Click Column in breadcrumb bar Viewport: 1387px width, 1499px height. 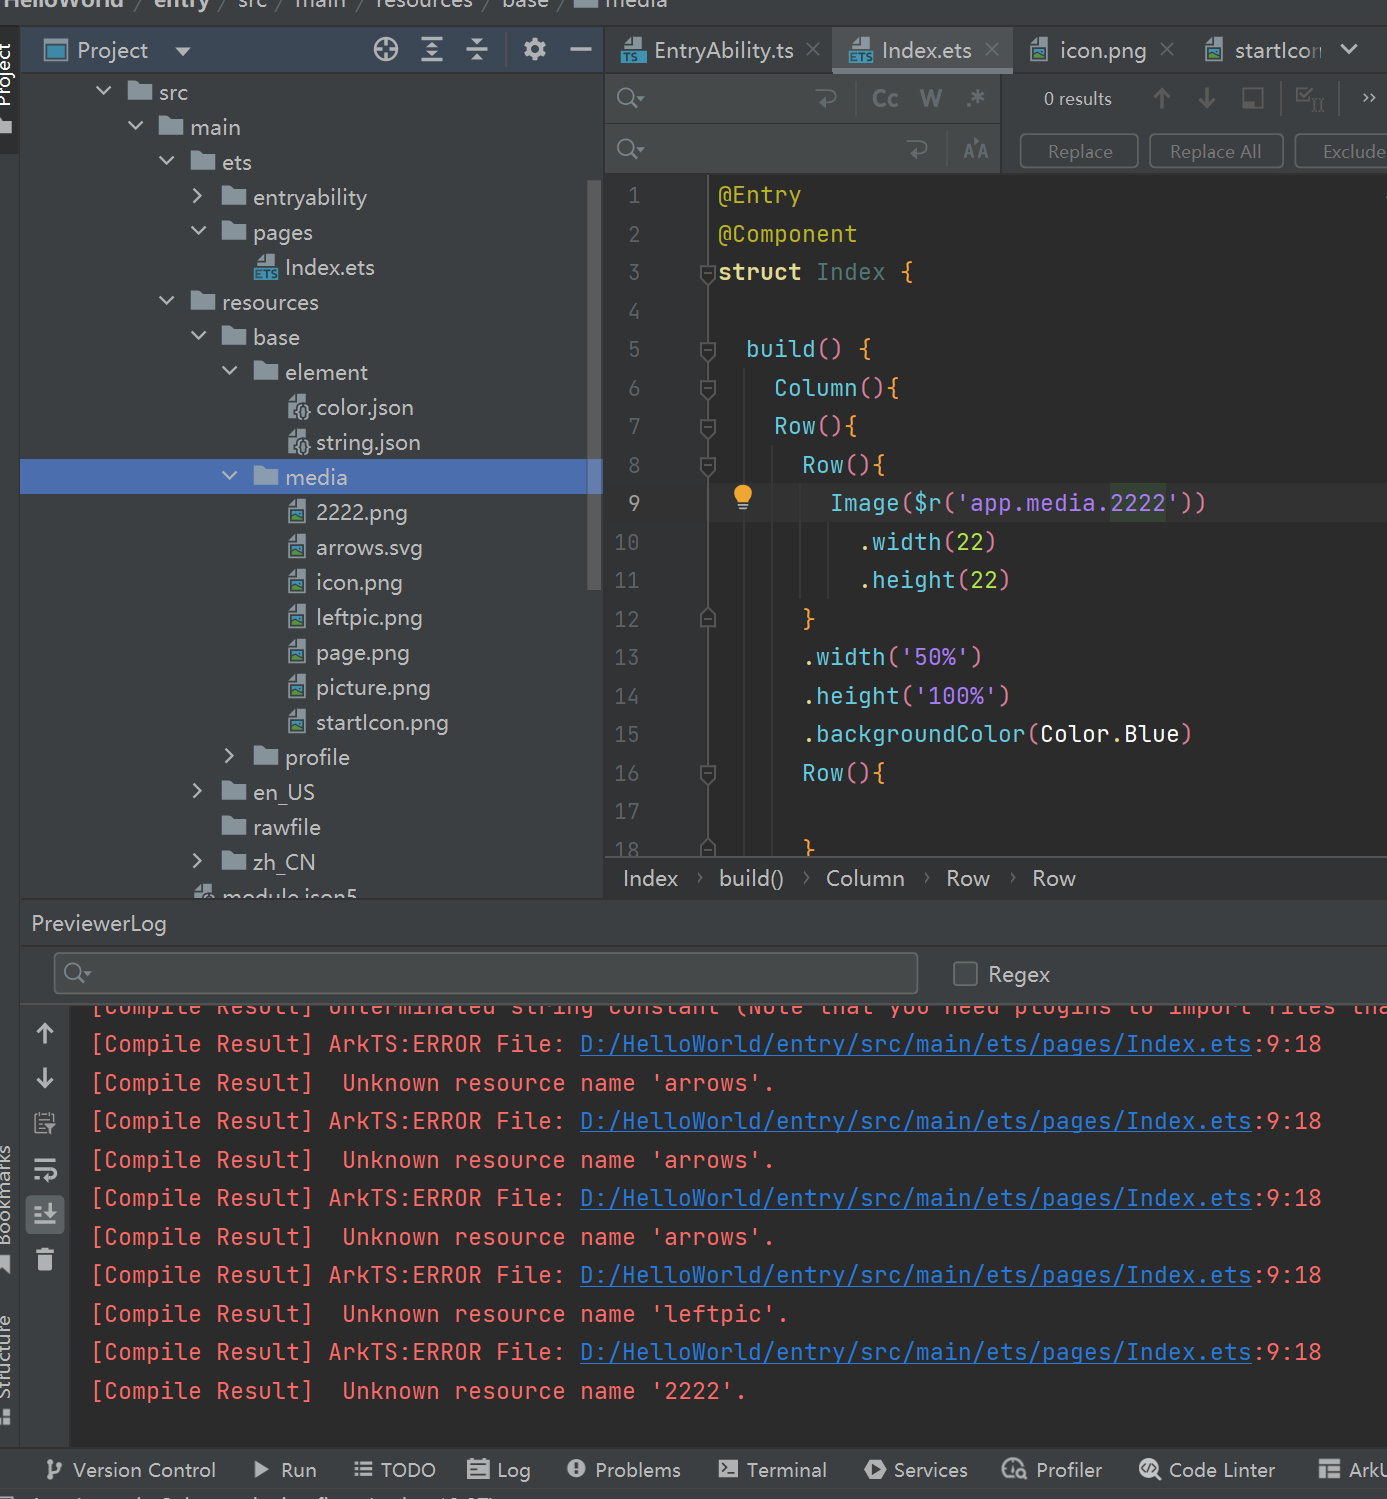pyautogui.click(x=865, y=878)
